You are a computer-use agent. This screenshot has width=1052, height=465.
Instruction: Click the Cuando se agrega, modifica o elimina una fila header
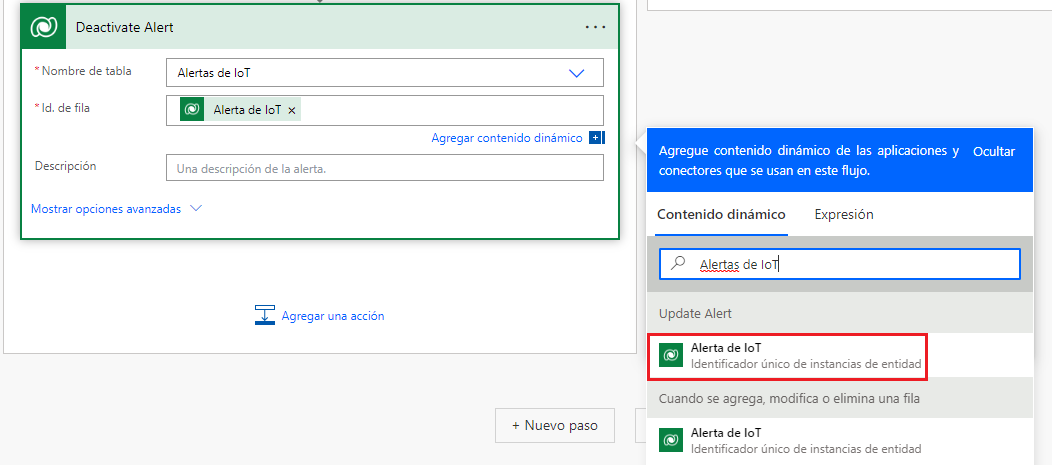coord(840,398)
